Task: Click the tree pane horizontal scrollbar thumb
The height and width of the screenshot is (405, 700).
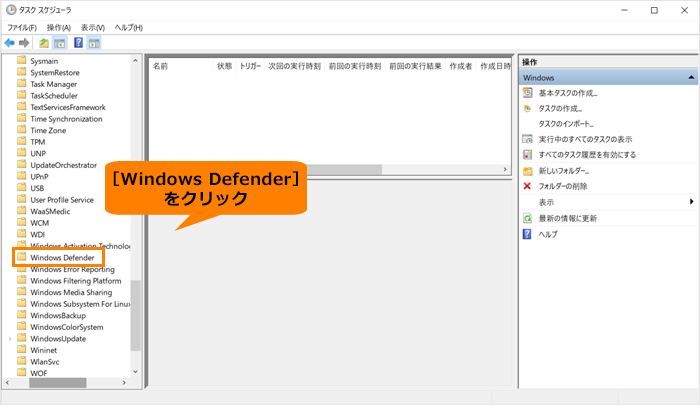Action: pyautogui.click(x=58, y=383)
